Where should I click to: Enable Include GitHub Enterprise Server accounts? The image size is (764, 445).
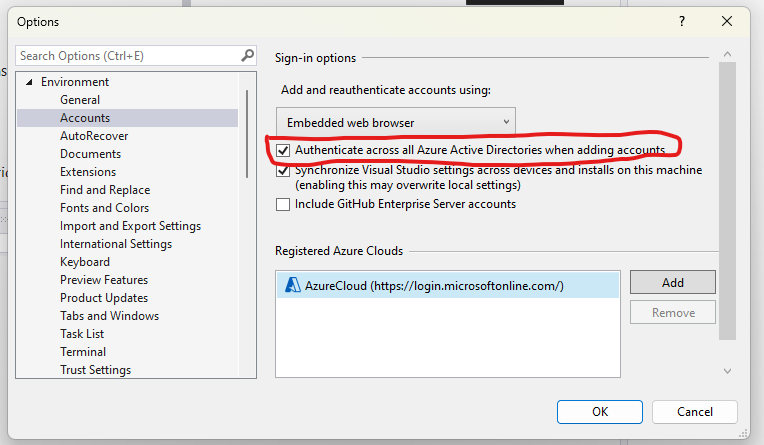[x=283, y=204]
